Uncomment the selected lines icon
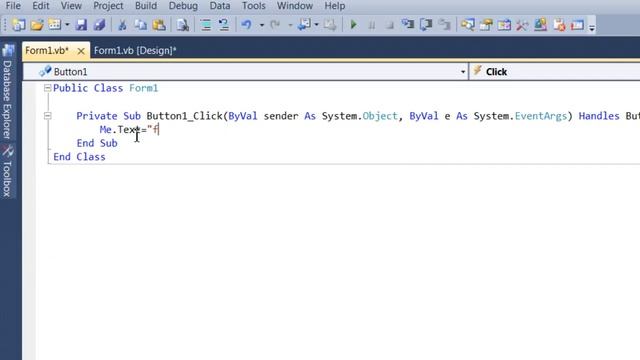 pyautogui.click(x=224, y=25)
